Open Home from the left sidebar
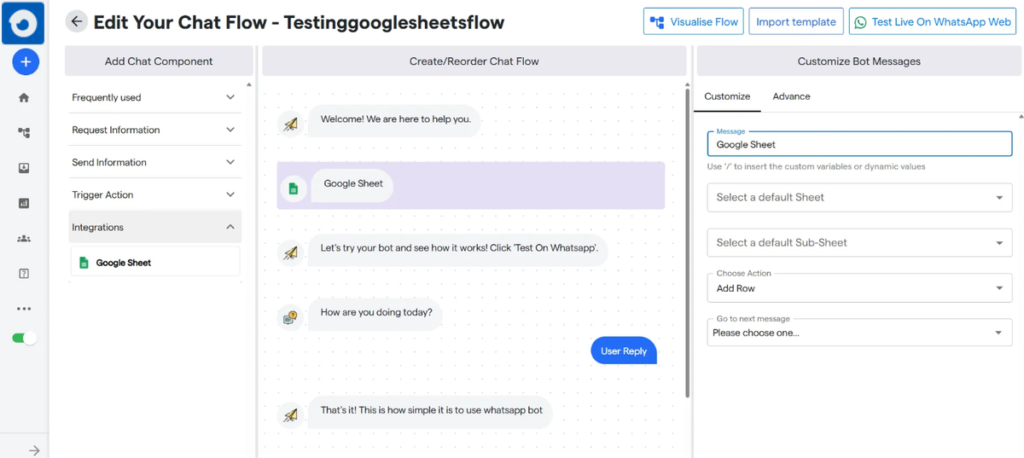This screenshot has height=458, width=1024. (24, 98)
